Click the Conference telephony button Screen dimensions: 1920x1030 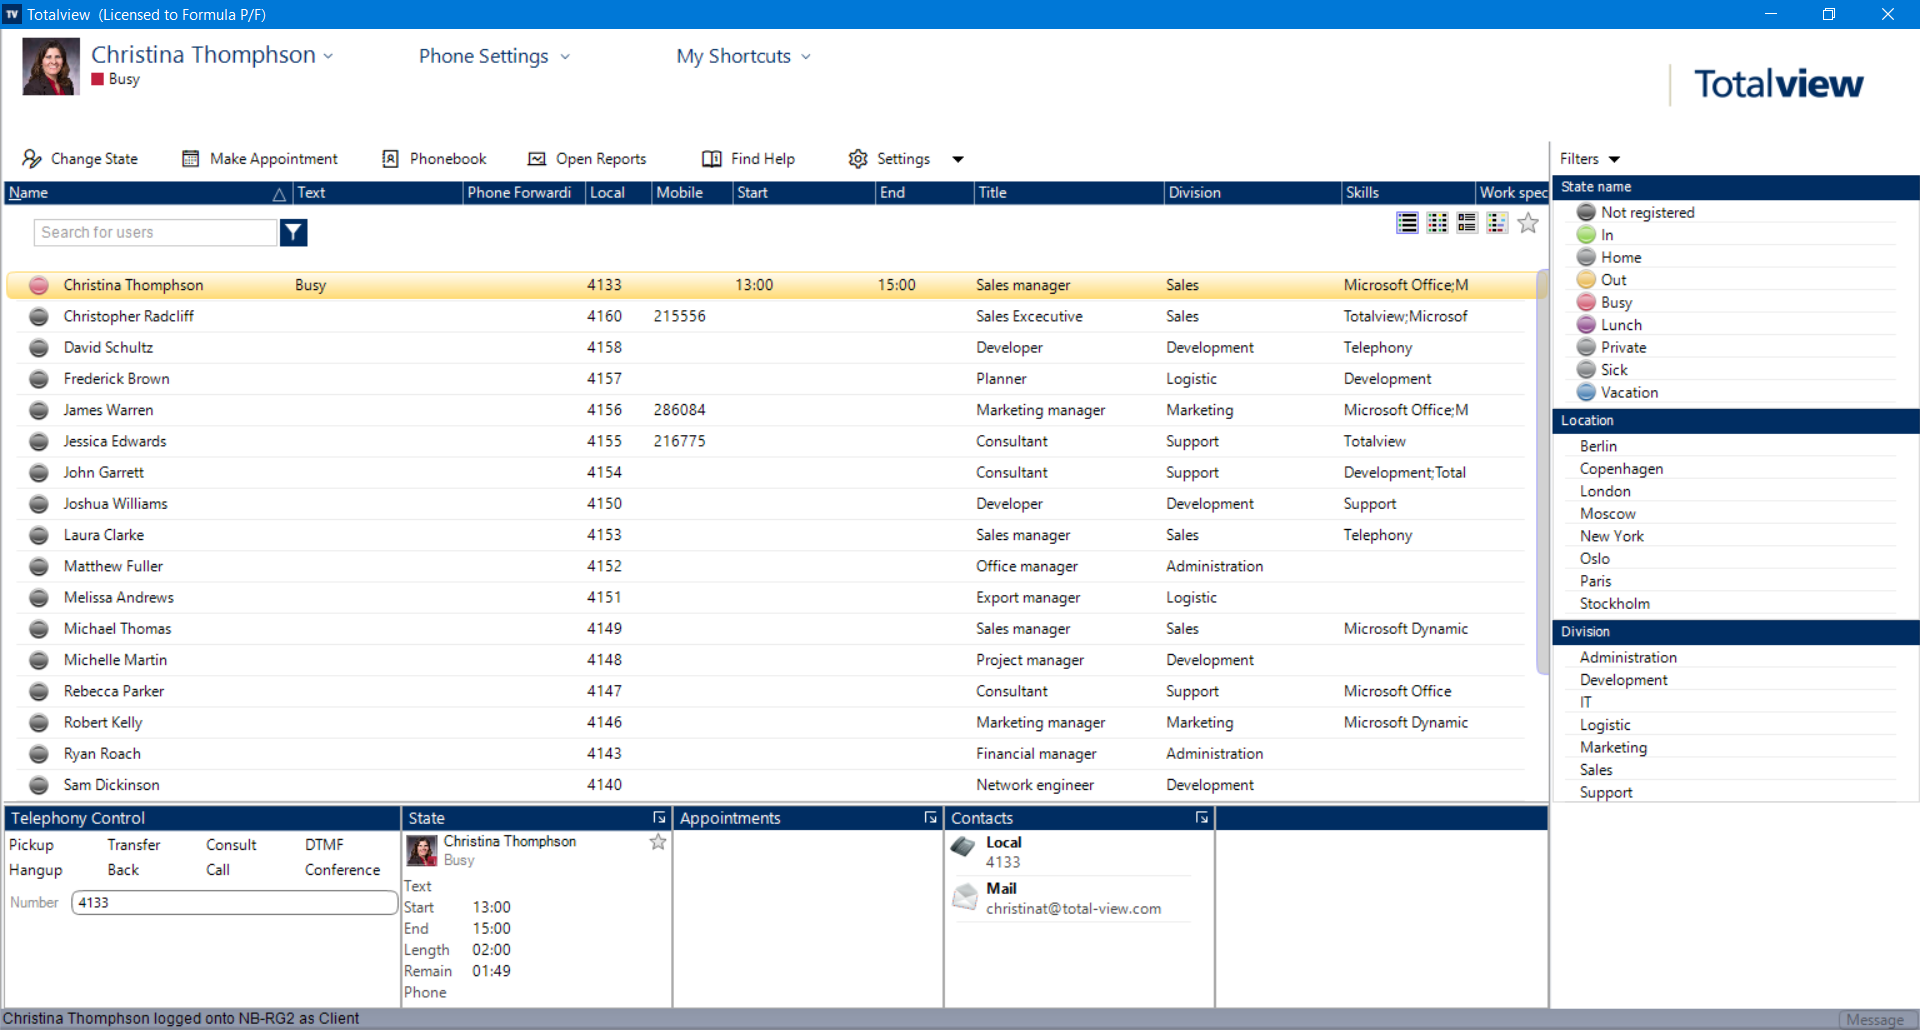tap(342, 870)
